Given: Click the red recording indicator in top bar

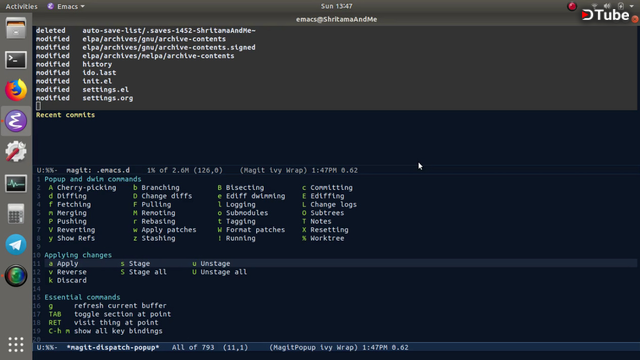Looking at the screenshot, I should pos(572,6).
